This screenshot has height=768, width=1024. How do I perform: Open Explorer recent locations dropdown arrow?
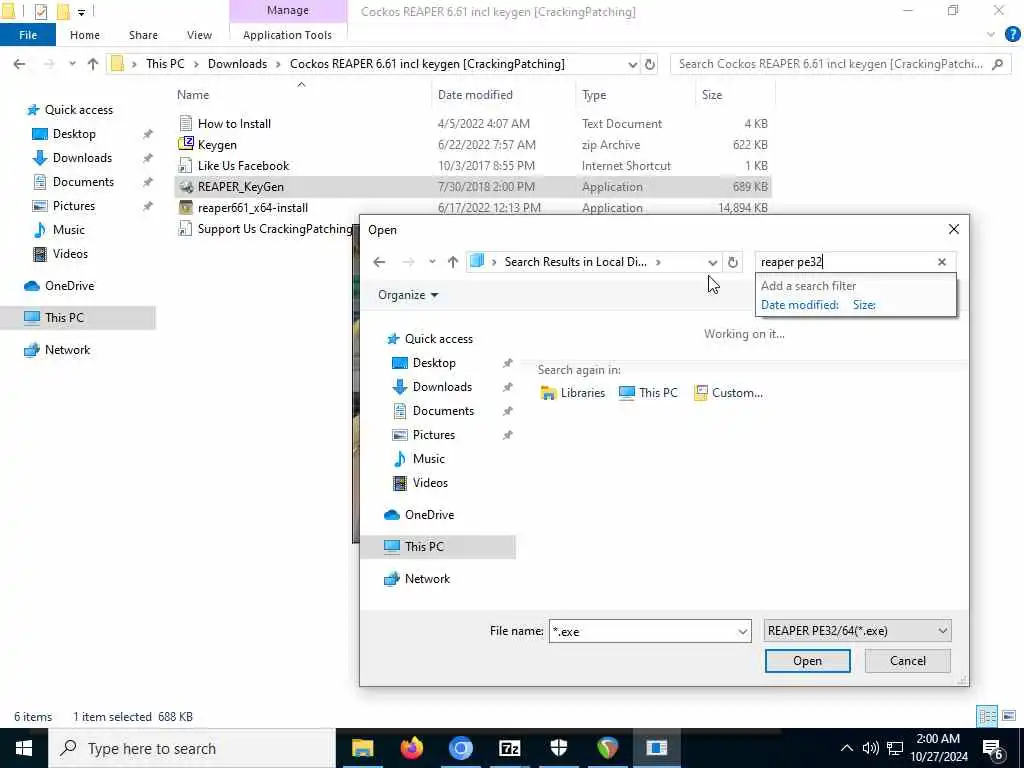72,64
